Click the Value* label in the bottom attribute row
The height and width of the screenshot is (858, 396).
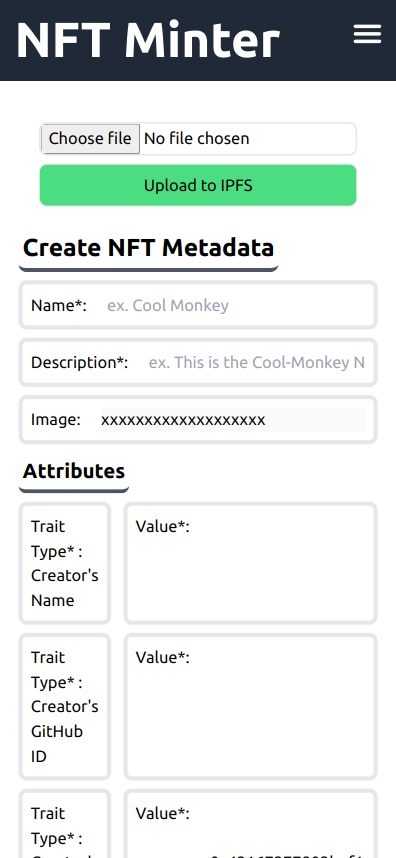click(162, 814)
